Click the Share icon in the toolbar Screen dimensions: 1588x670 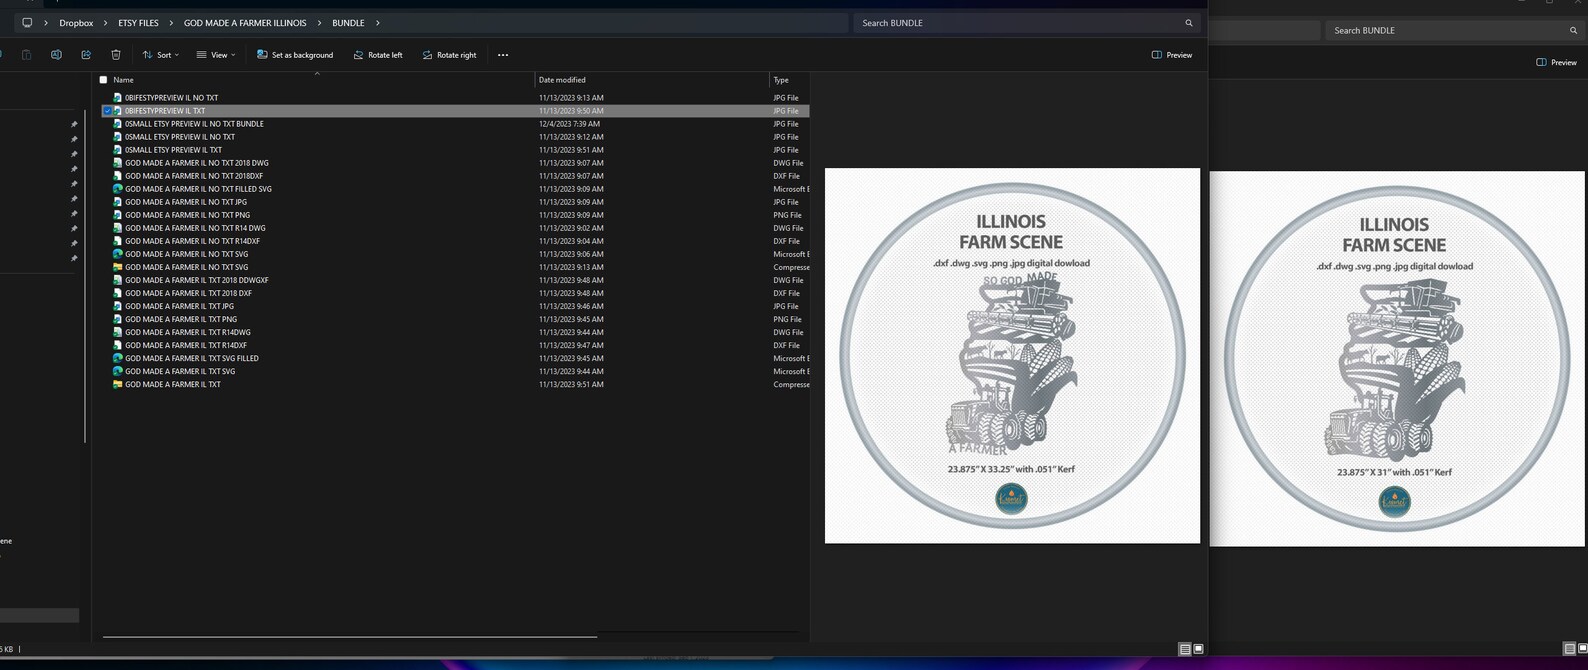click(86, 55)
